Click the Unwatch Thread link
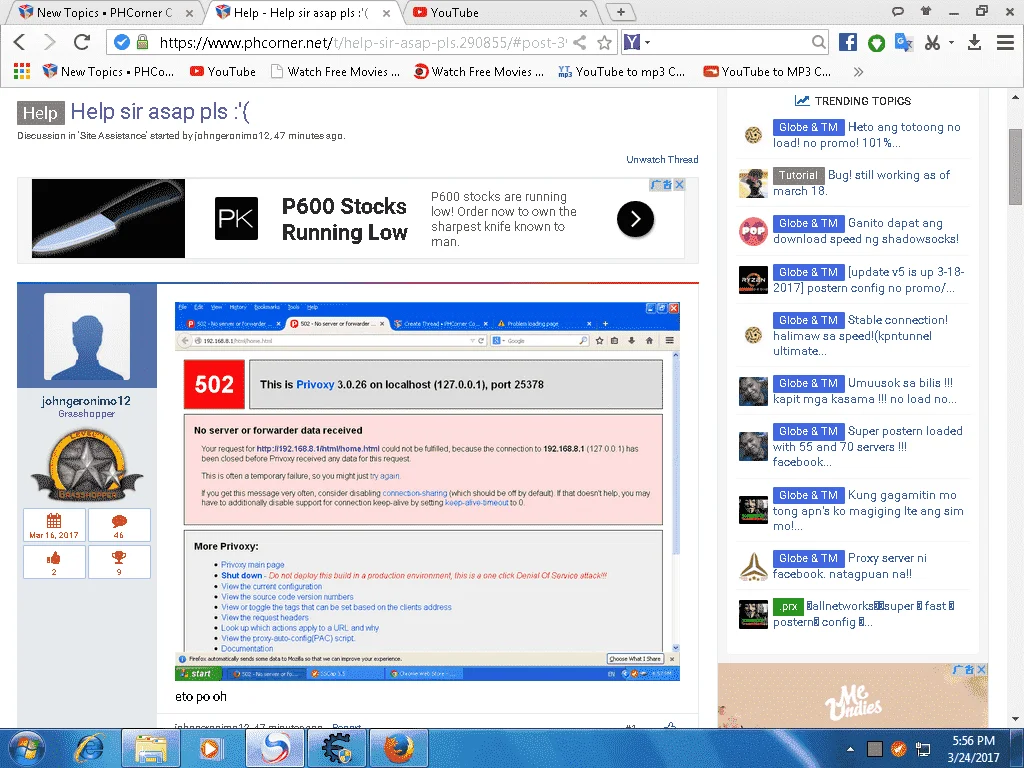Viewport: 1024px width, 768px height. tap(662, 159)
